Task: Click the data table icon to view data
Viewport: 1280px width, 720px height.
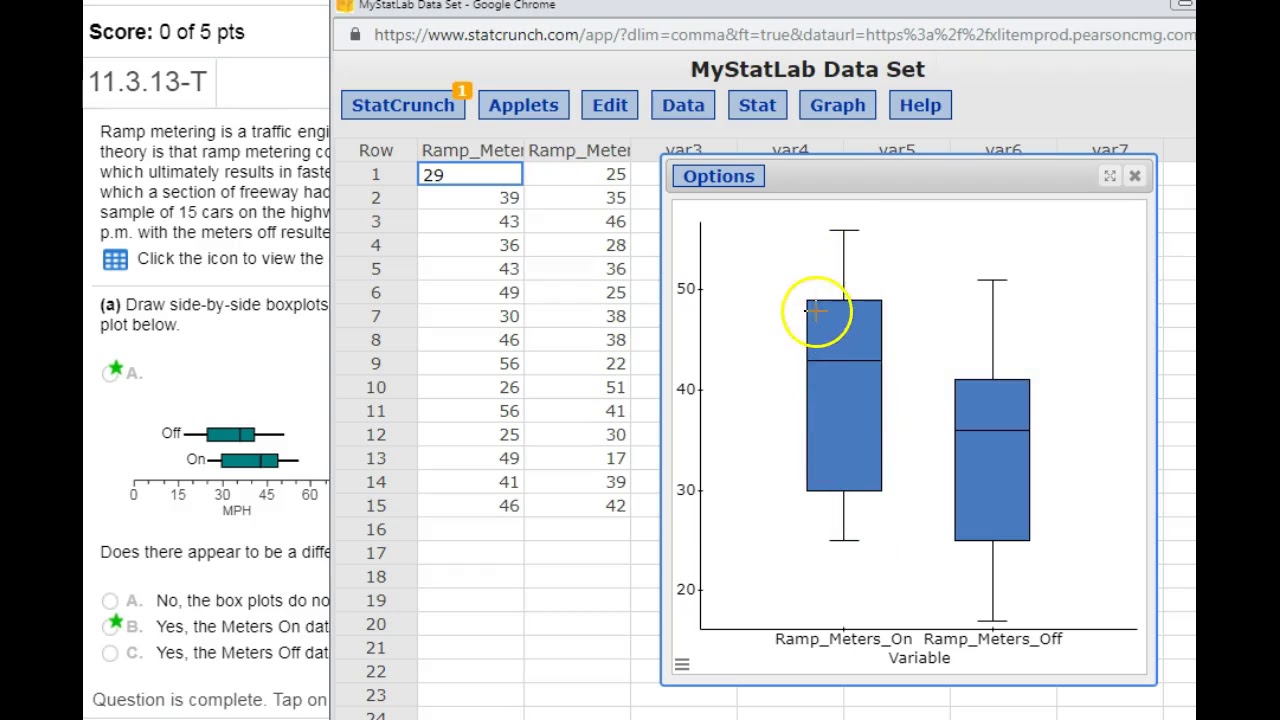Action: tap(115, 259)
